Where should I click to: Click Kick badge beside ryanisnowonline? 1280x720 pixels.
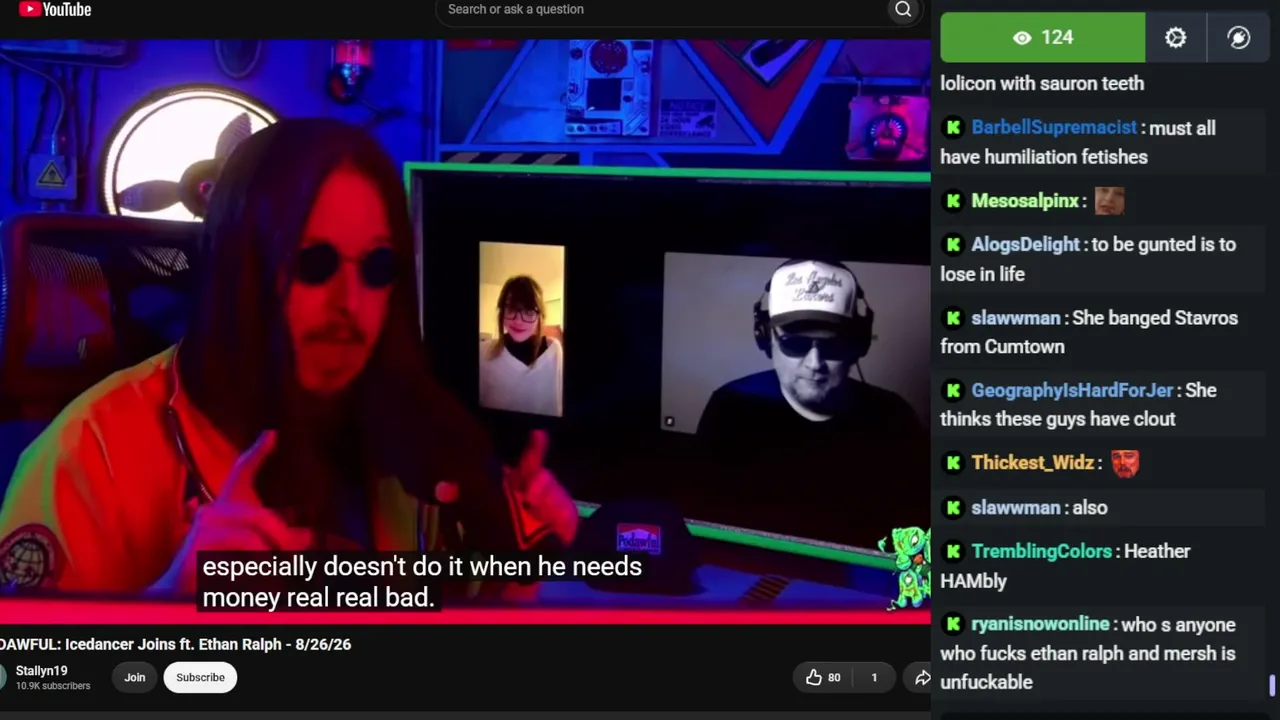tap(953, 624)
